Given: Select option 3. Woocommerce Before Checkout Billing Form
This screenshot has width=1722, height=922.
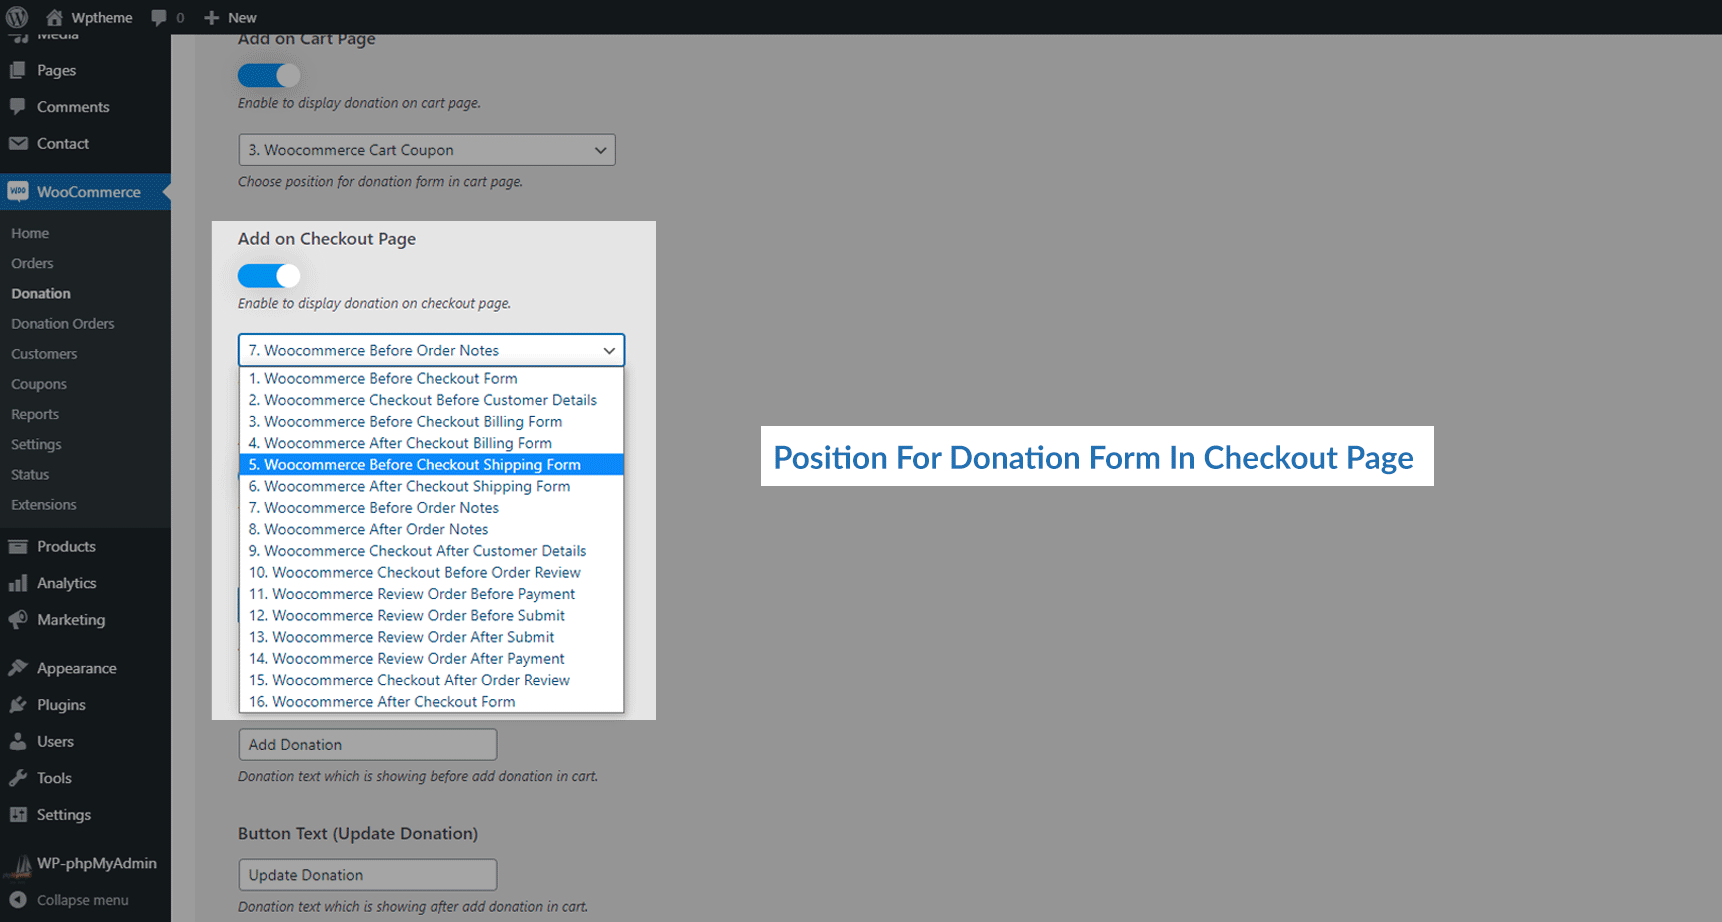Looking at the screenshot, I should tap(431, 422).
